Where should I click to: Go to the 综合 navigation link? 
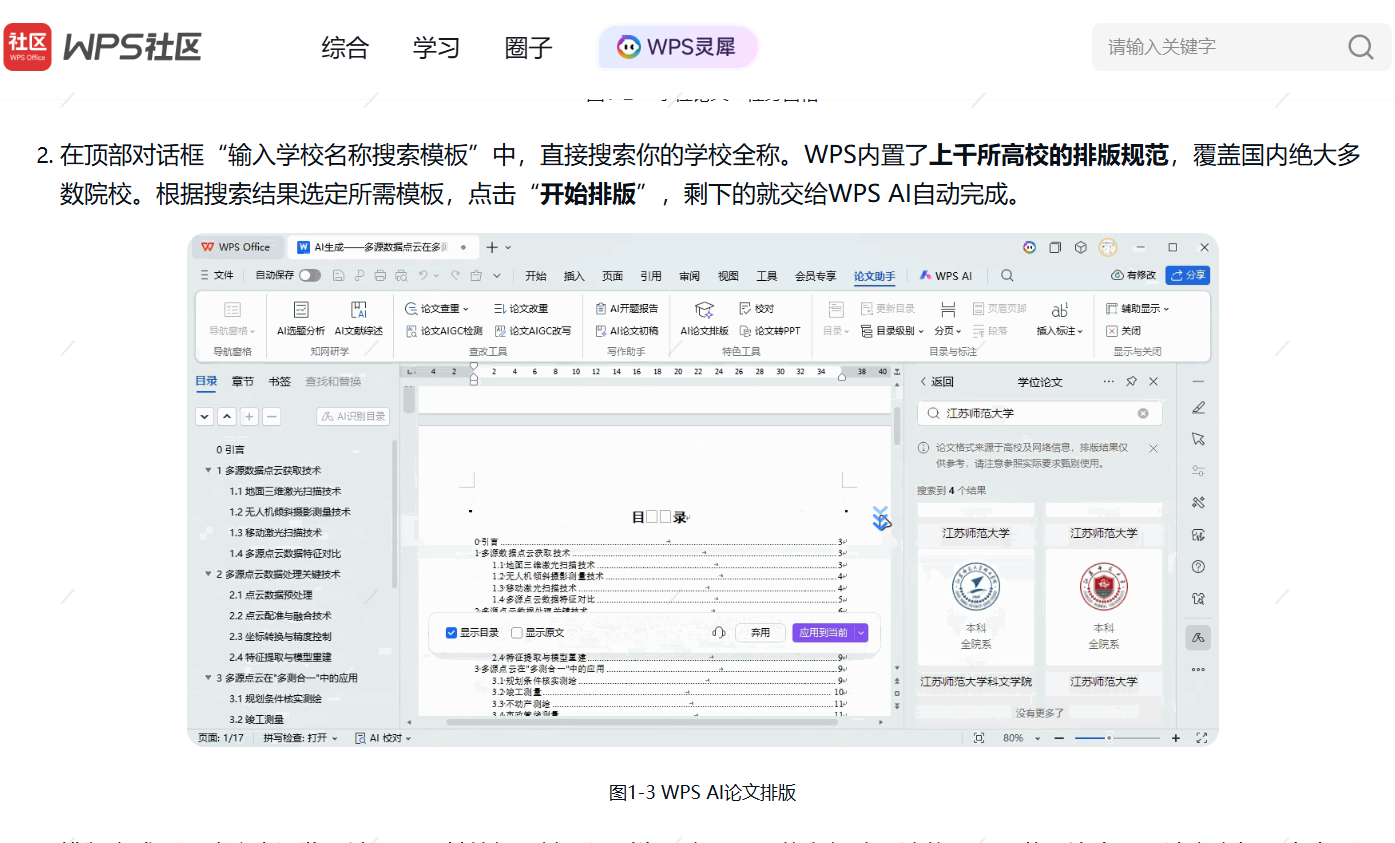tap(345, 47)
